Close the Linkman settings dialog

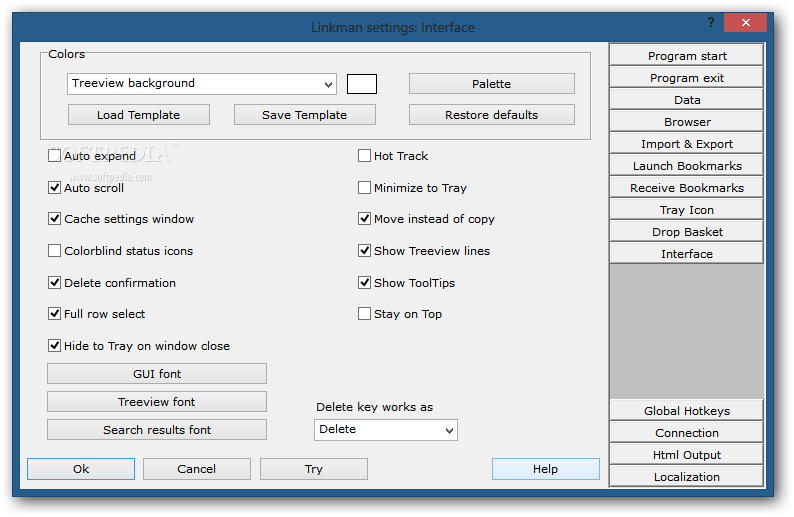coord(745,22)
